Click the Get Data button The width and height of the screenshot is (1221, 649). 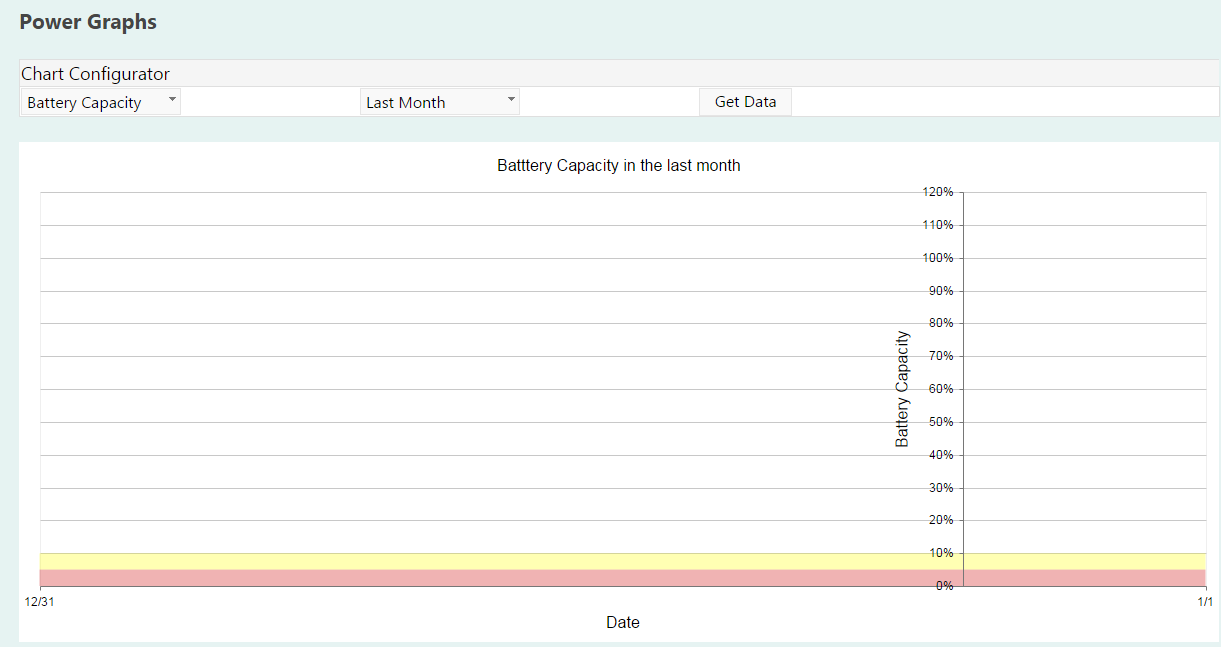point(745,102)
